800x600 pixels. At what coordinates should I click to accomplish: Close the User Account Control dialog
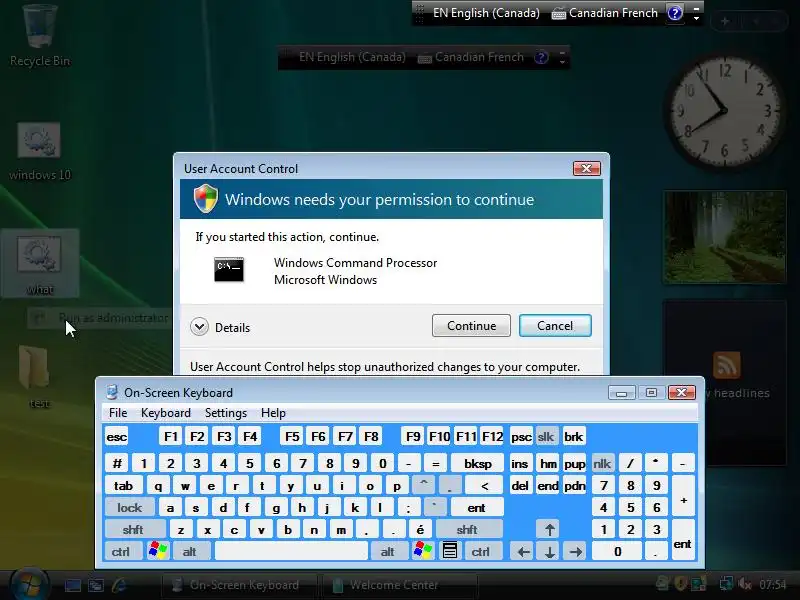[x=587, y=168]
